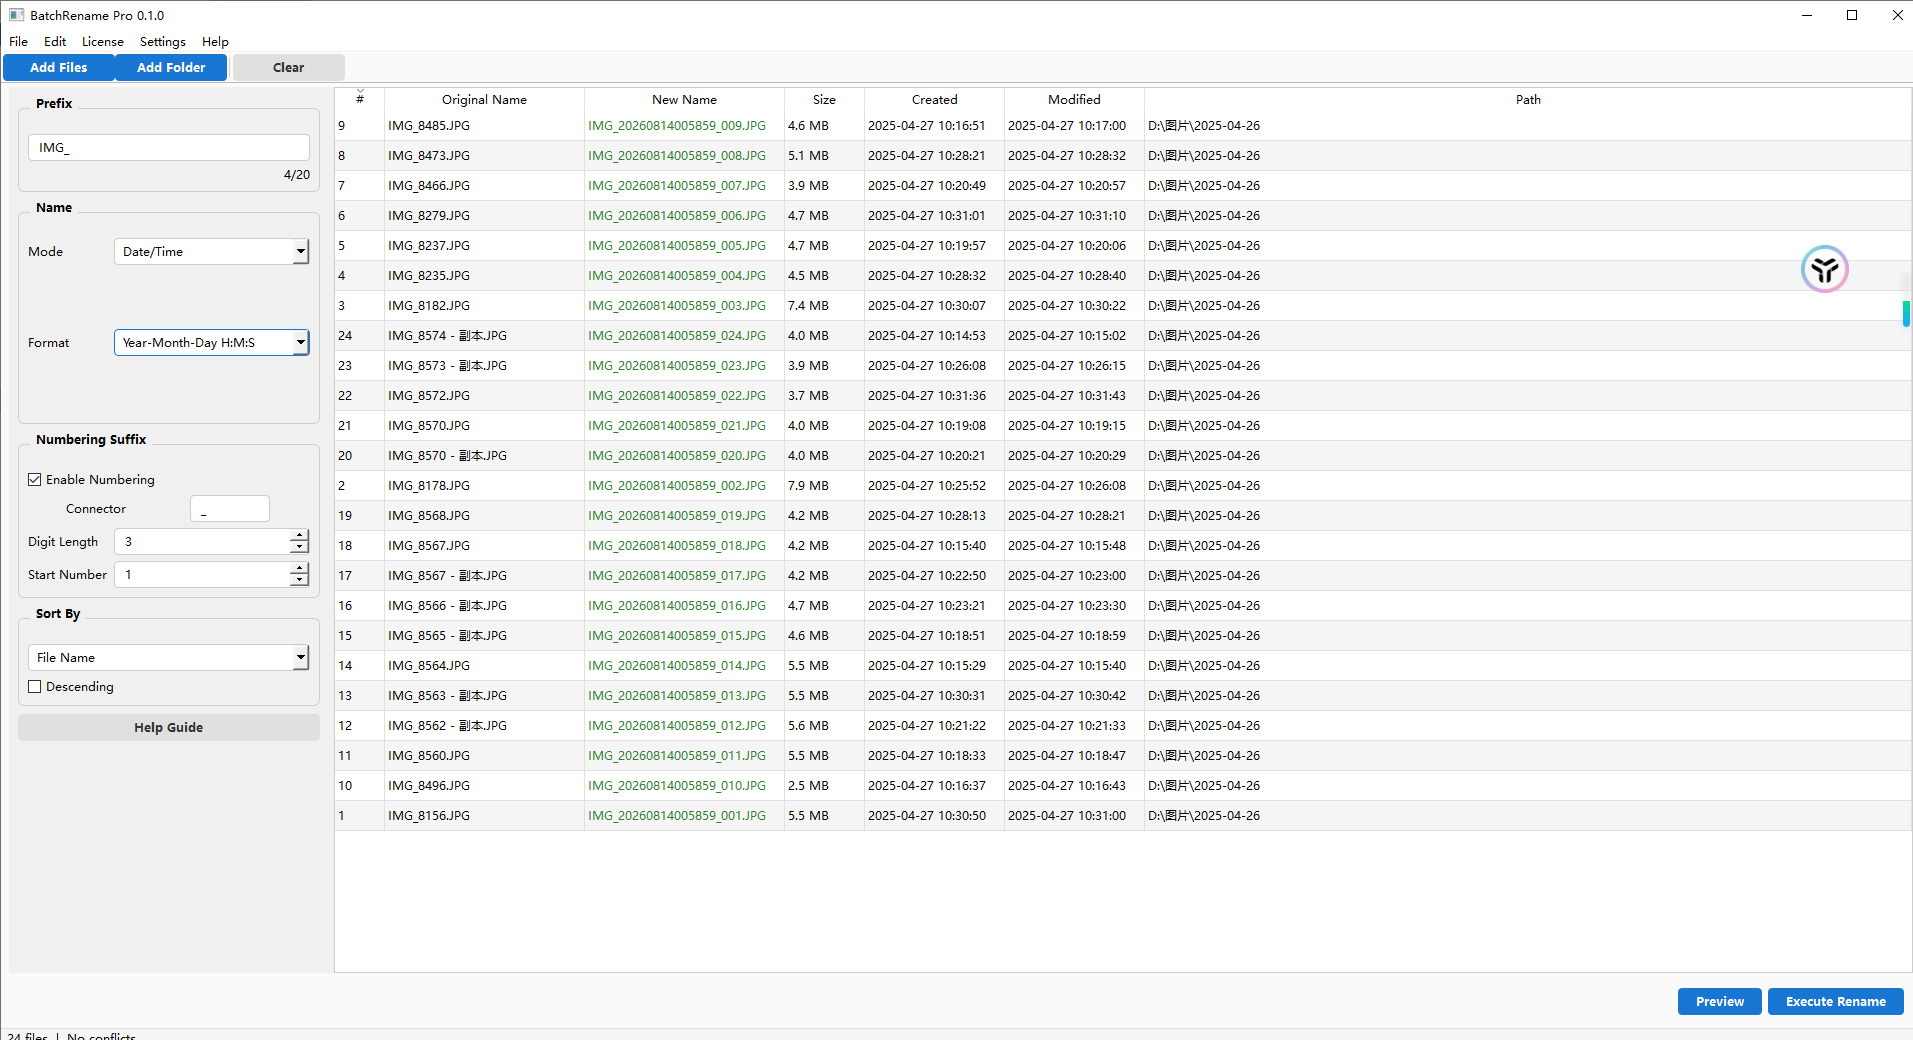Screen dimensions: 1913x1040
Task: Toggle the Enable Numbering checkbox
Action: click(35, 480)
